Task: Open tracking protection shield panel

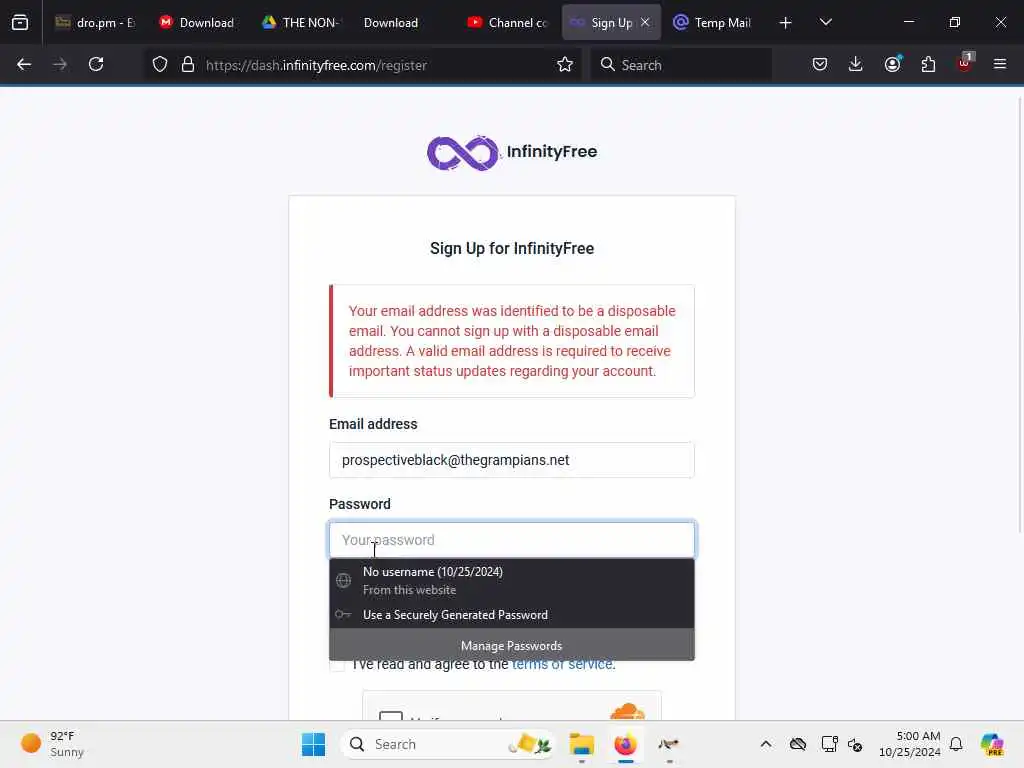Action: pyautogui.click(x=160, y=64)
